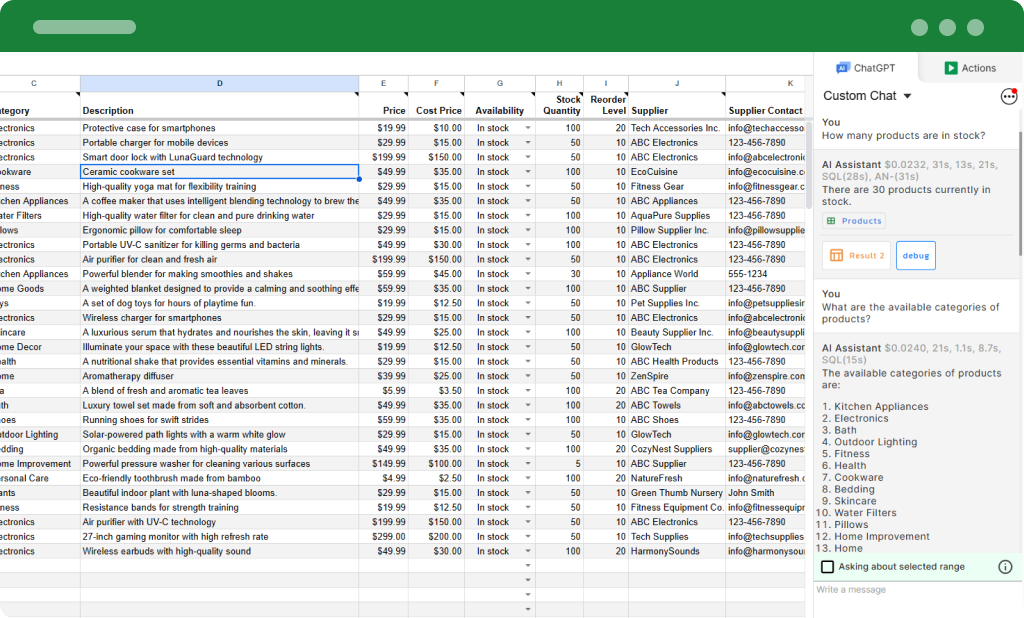Open Availability dropdown for Ceramic cookware set row
This screenshot has height=618, width=1024.
528,172
